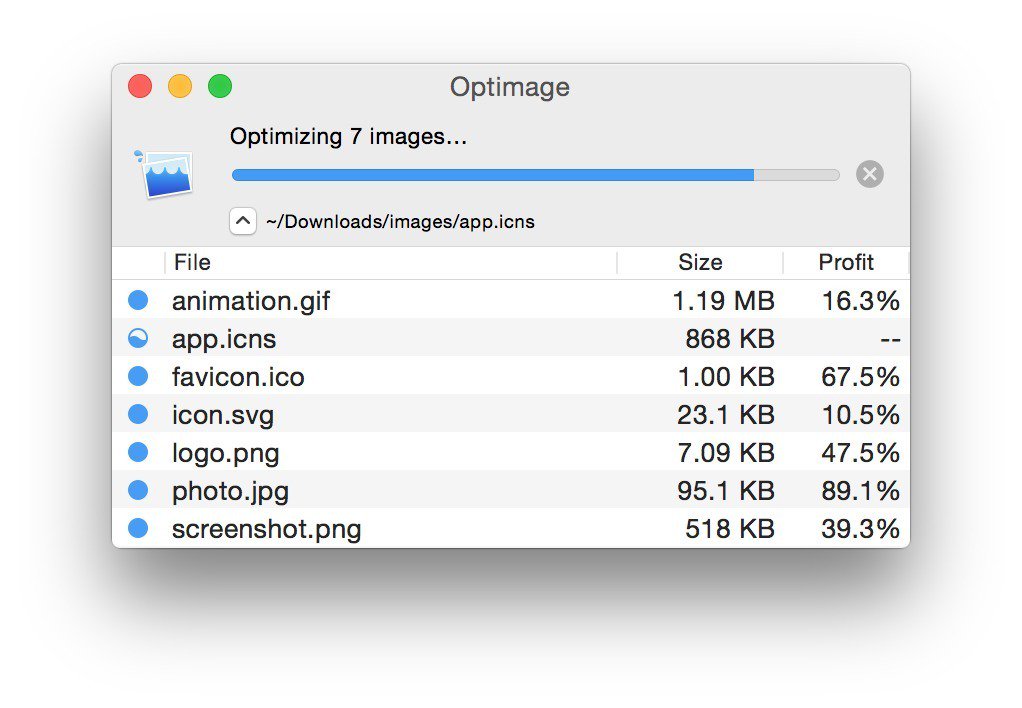1022x708 pixels.
Task: Click the completed dot next to icon.svg
Action: coord(138,414)
